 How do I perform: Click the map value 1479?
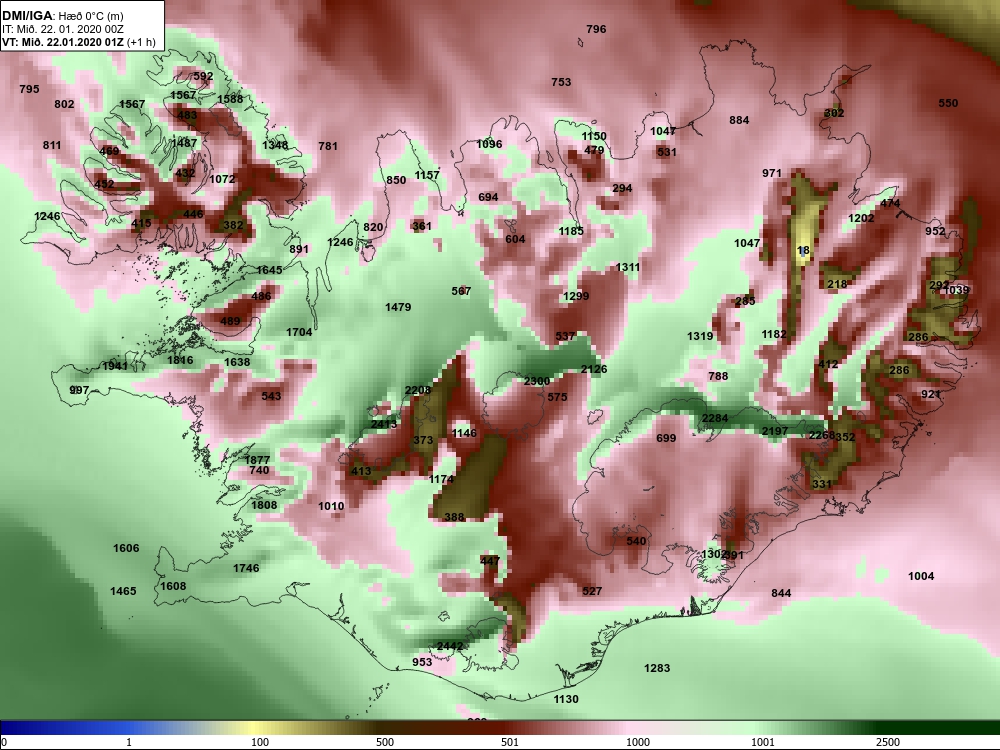[398, 307]
